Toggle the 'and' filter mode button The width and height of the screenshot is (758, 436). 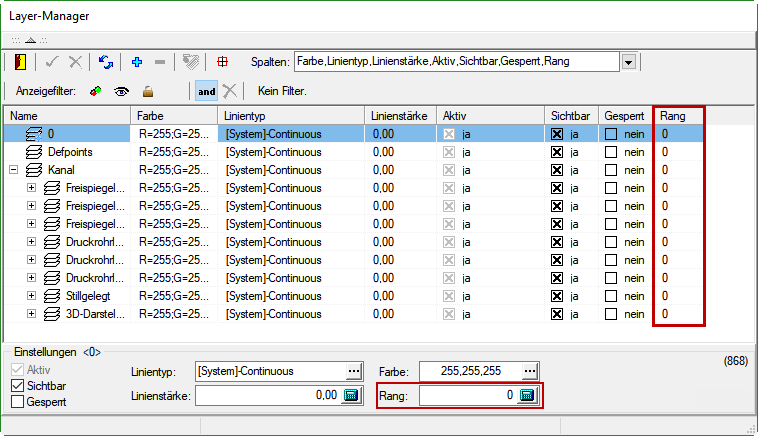(x=206, y=91)
